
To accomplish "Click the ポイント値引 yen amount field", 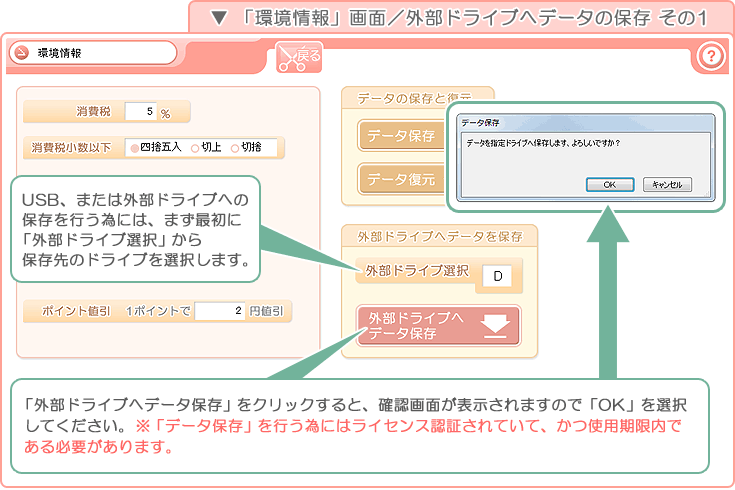I will [220, 311].
